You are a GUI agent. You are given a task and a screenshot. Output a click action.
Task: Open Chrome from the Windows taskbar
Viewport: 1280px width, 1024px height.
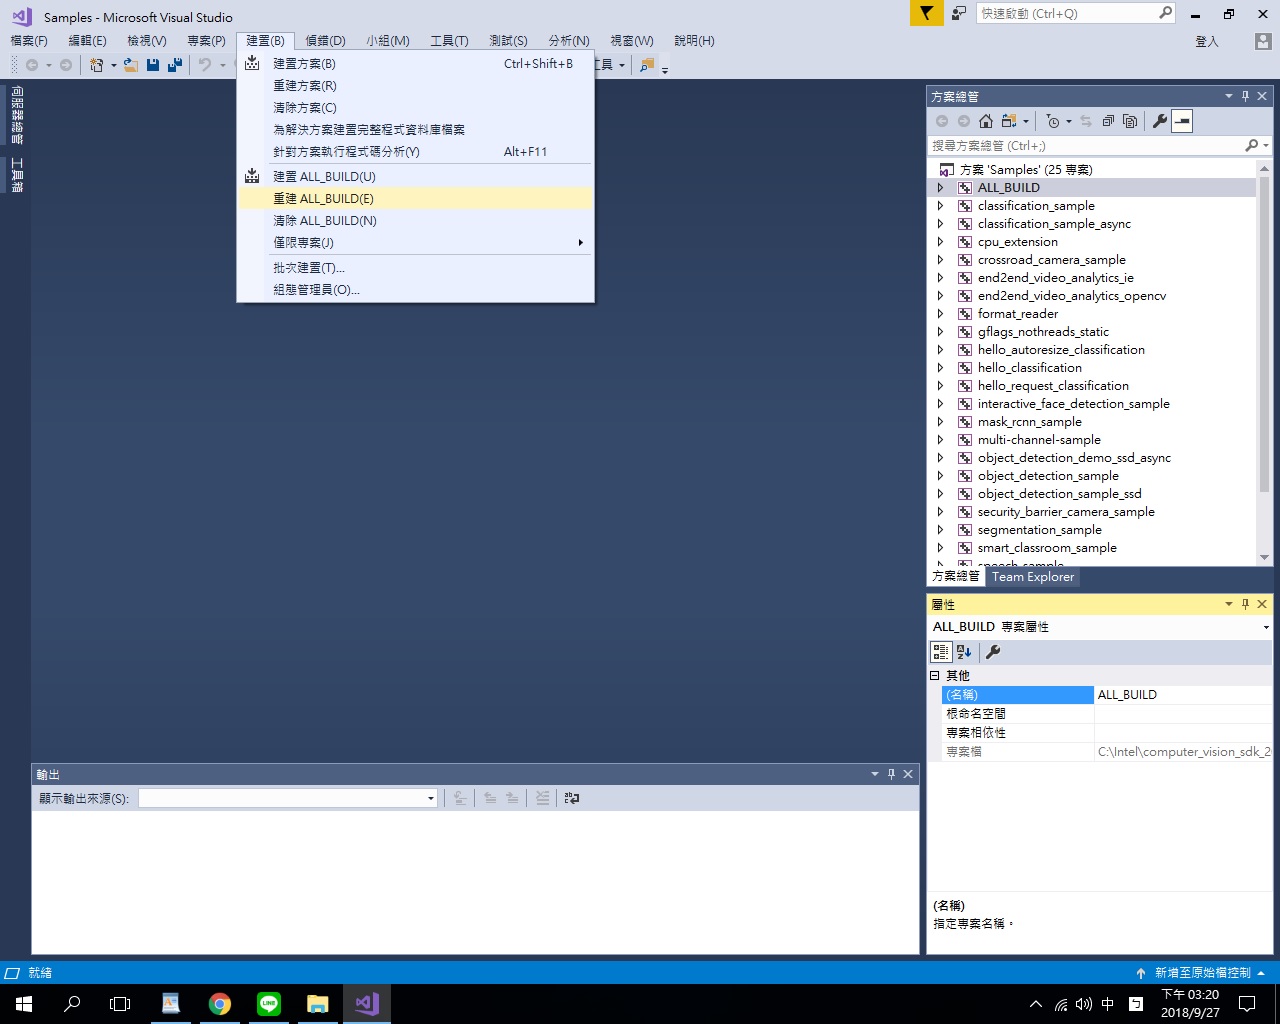click(x=220, y=1004)
